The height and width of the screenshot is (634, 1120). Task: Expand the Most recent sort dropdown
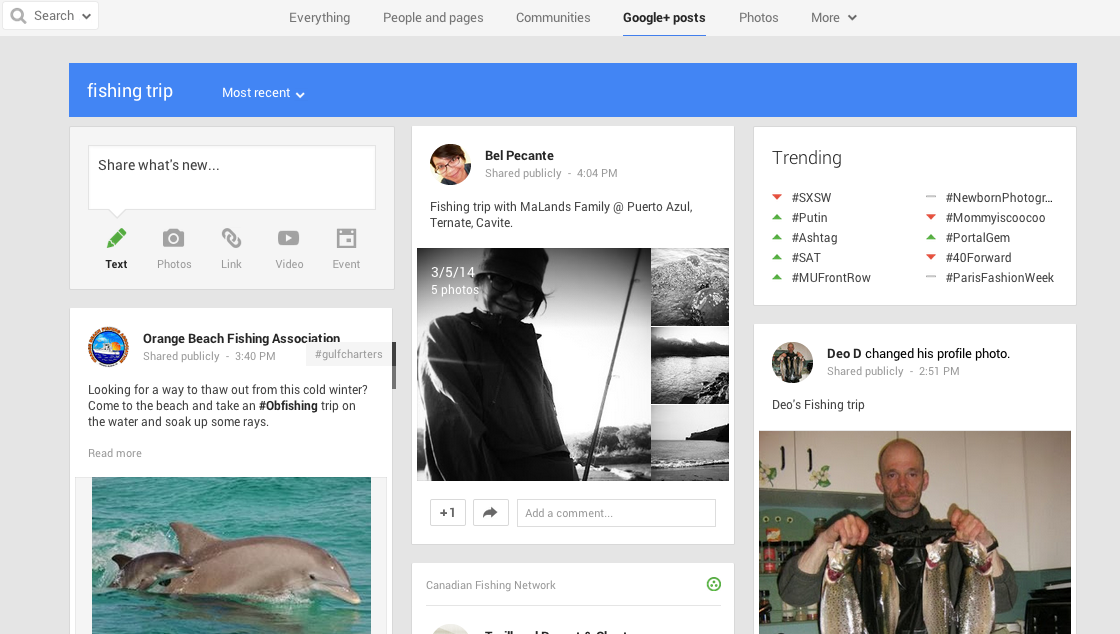coord(263,93)
